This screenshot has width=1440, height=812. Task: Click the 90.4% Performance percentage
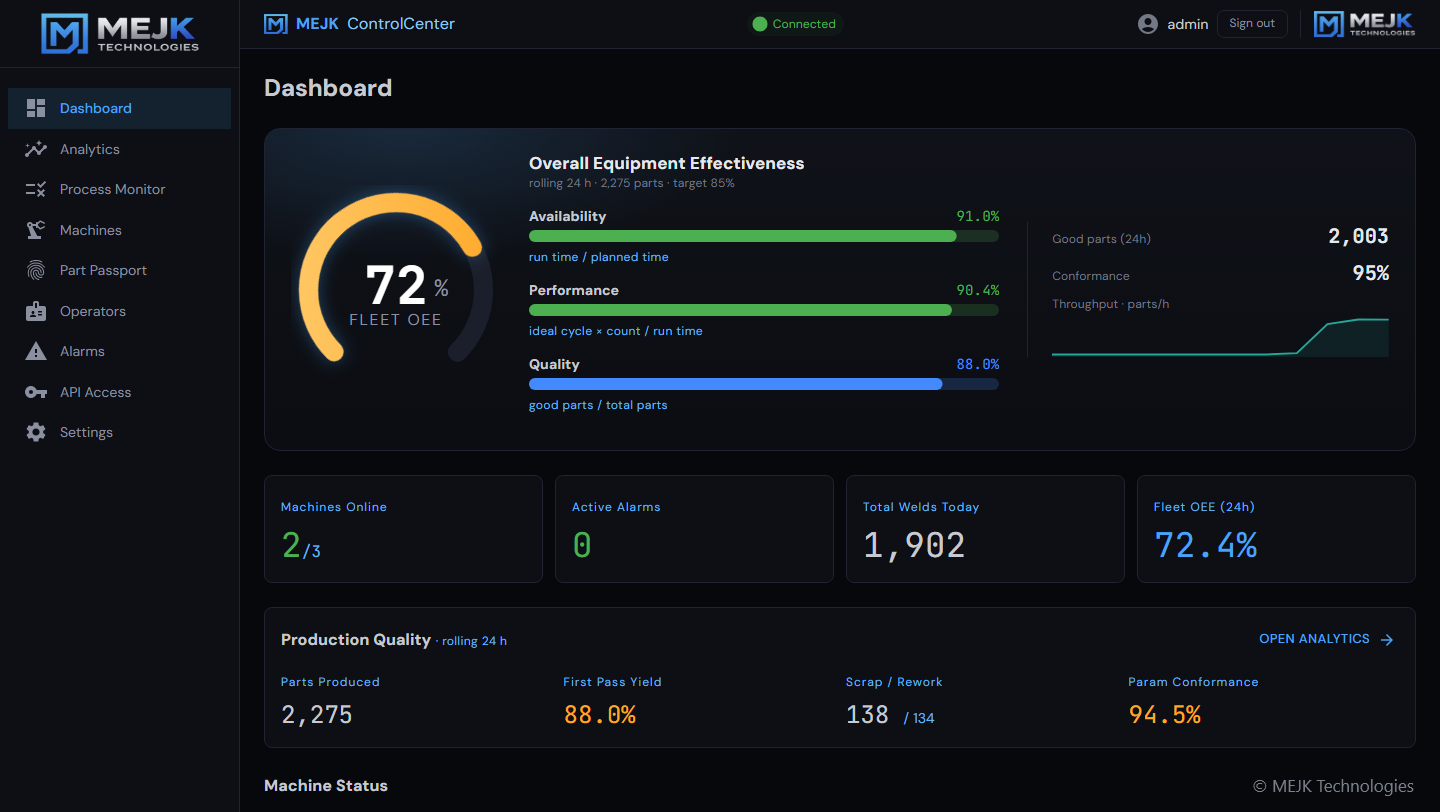click(x=977, y=290)
